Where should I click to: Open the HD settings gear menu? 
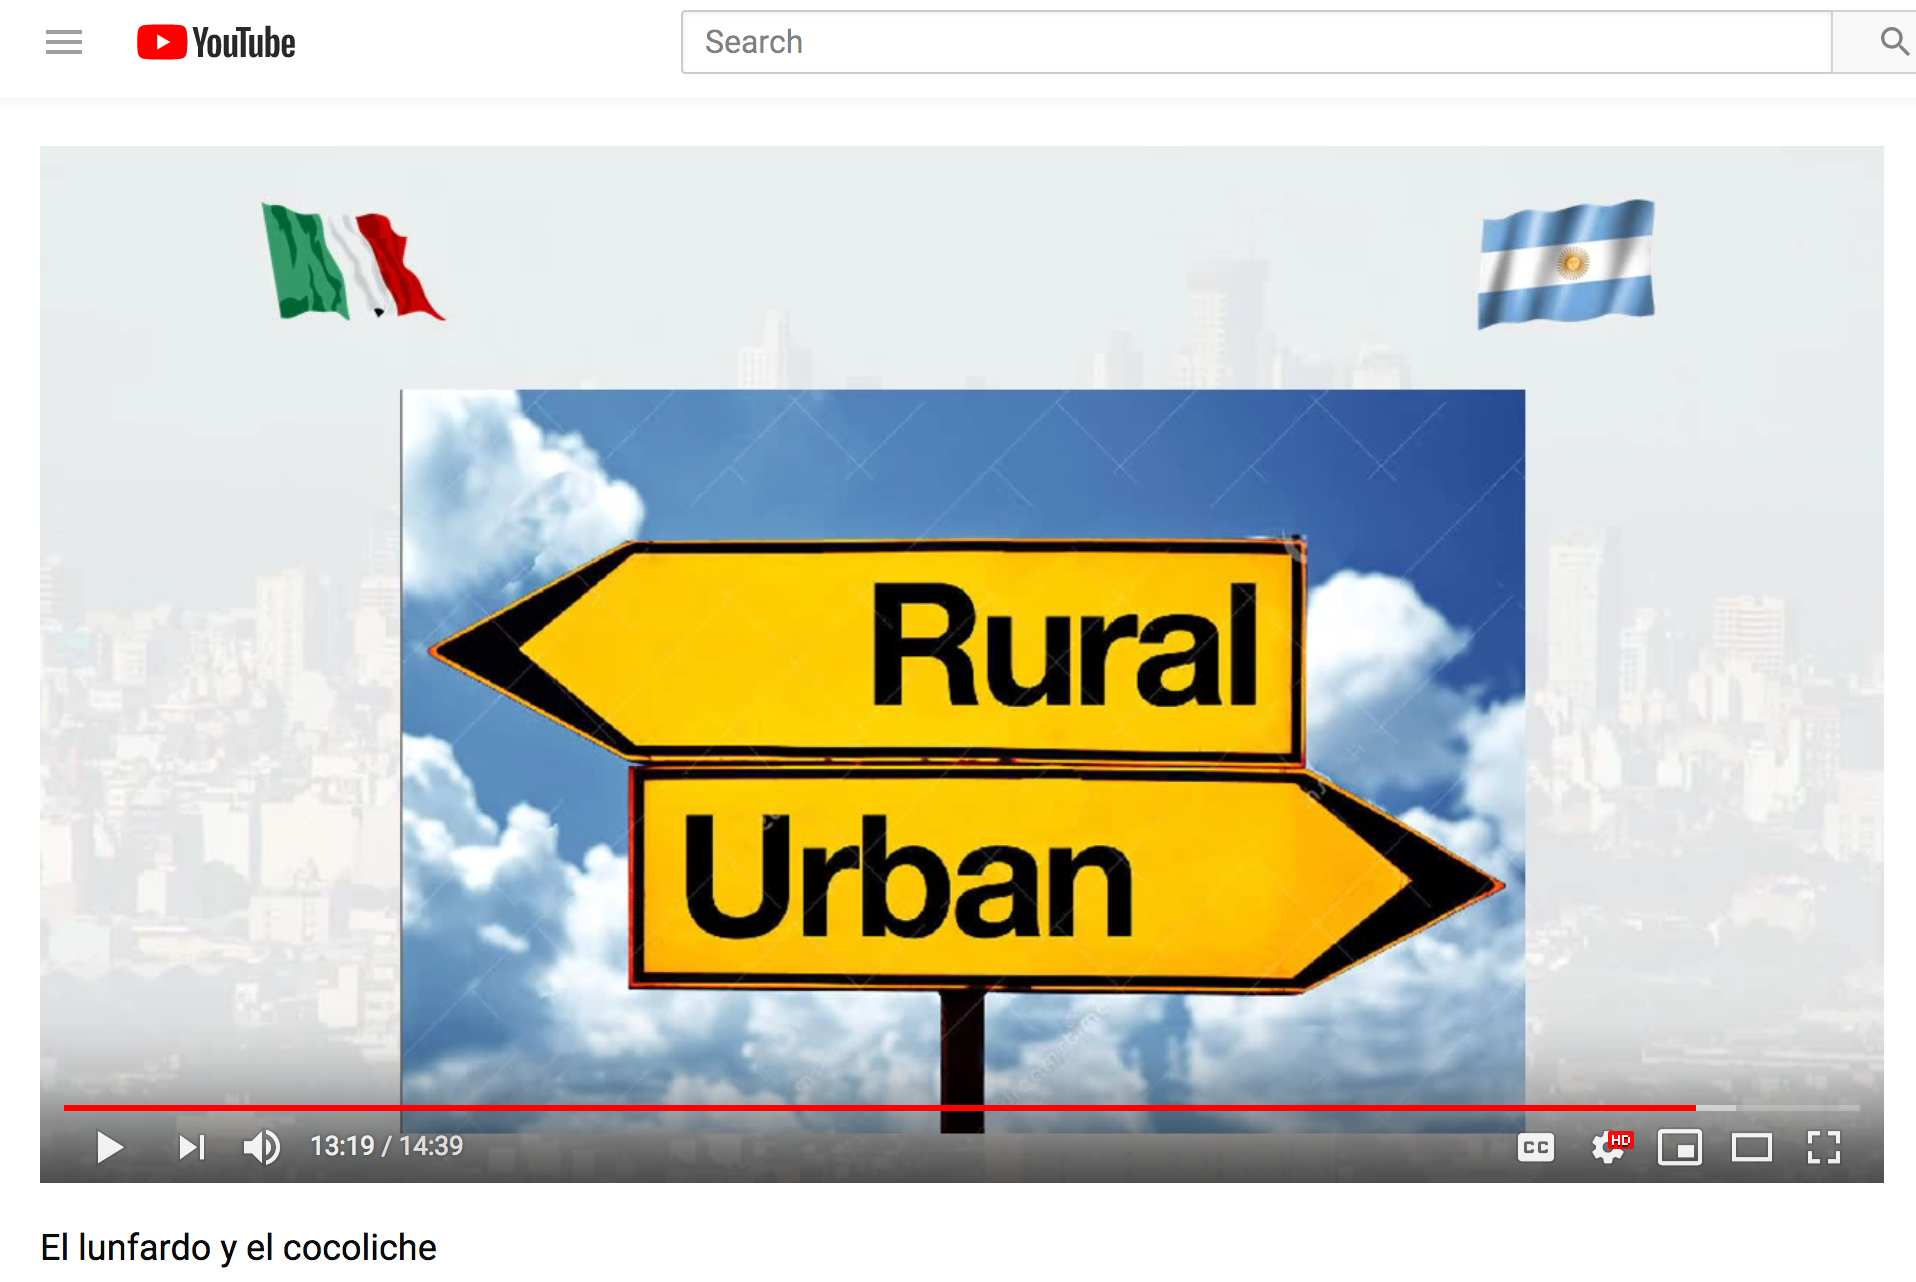[x=1609, y=1147]
